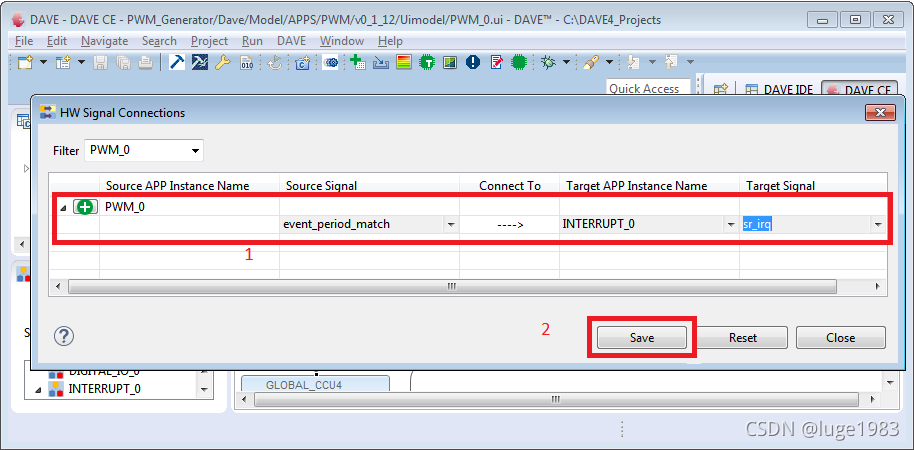Screen dimensions: 914x450
Task: Click the New project toolbar icon
Action: pyautogui.click(x=25, y=62)
